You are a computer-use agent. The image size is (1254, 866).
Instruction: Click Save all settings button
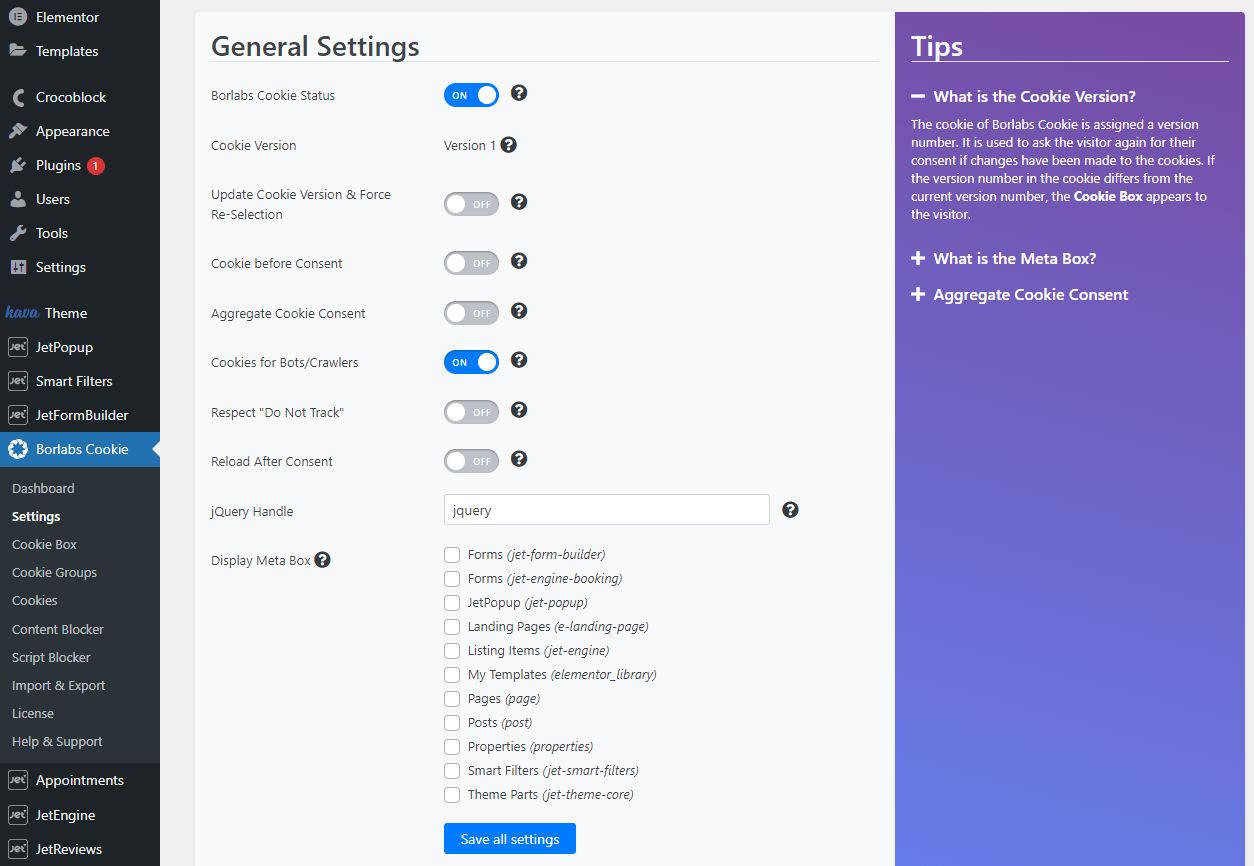510,839
